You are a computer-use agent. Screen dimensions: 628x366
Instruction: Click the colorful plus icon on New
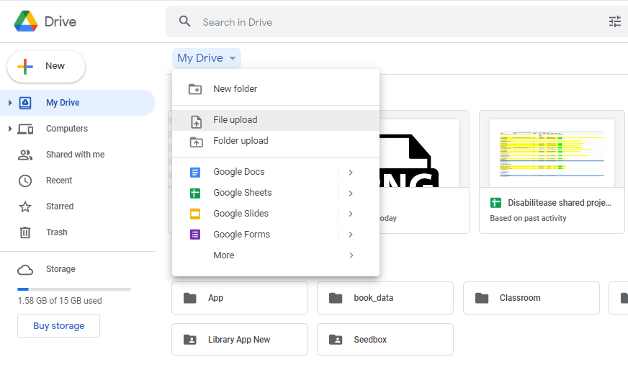pyautogui.click(x=25, y=66)
